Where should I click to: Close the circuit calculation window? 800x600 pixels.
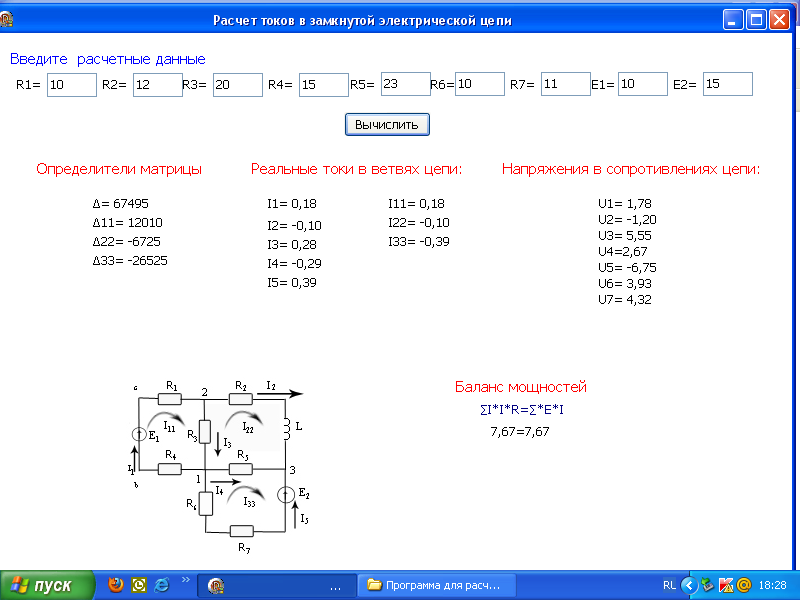(780, 20)
